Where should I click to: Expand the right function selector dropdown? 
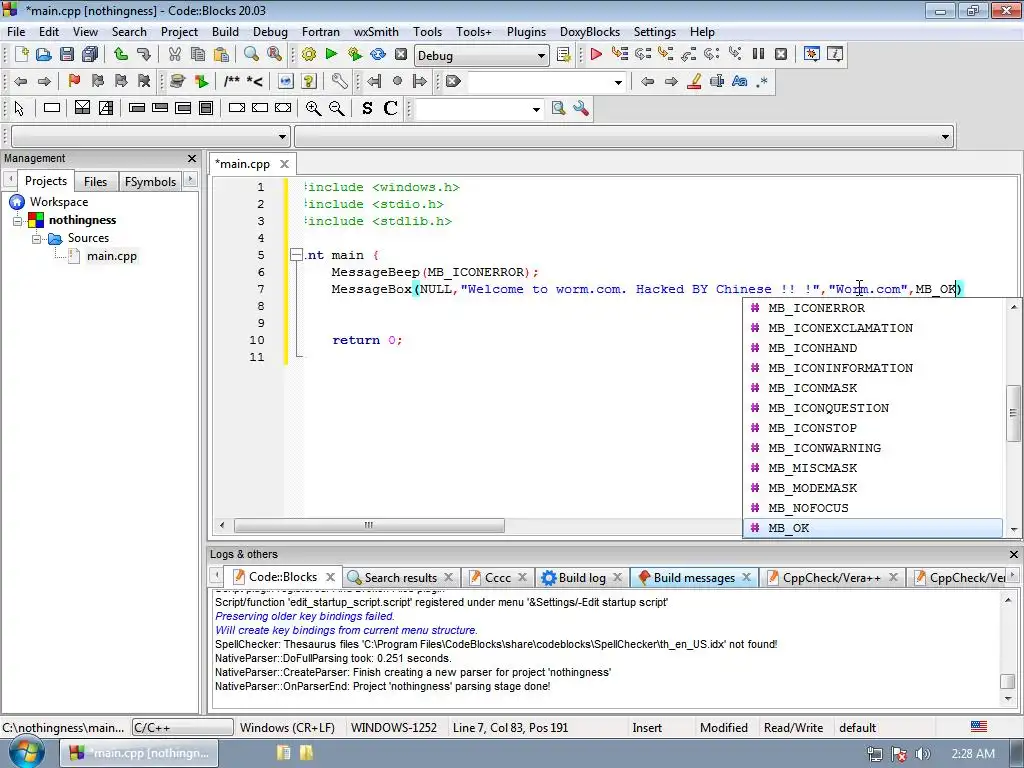pyautogui.click(x=945, y=136)
